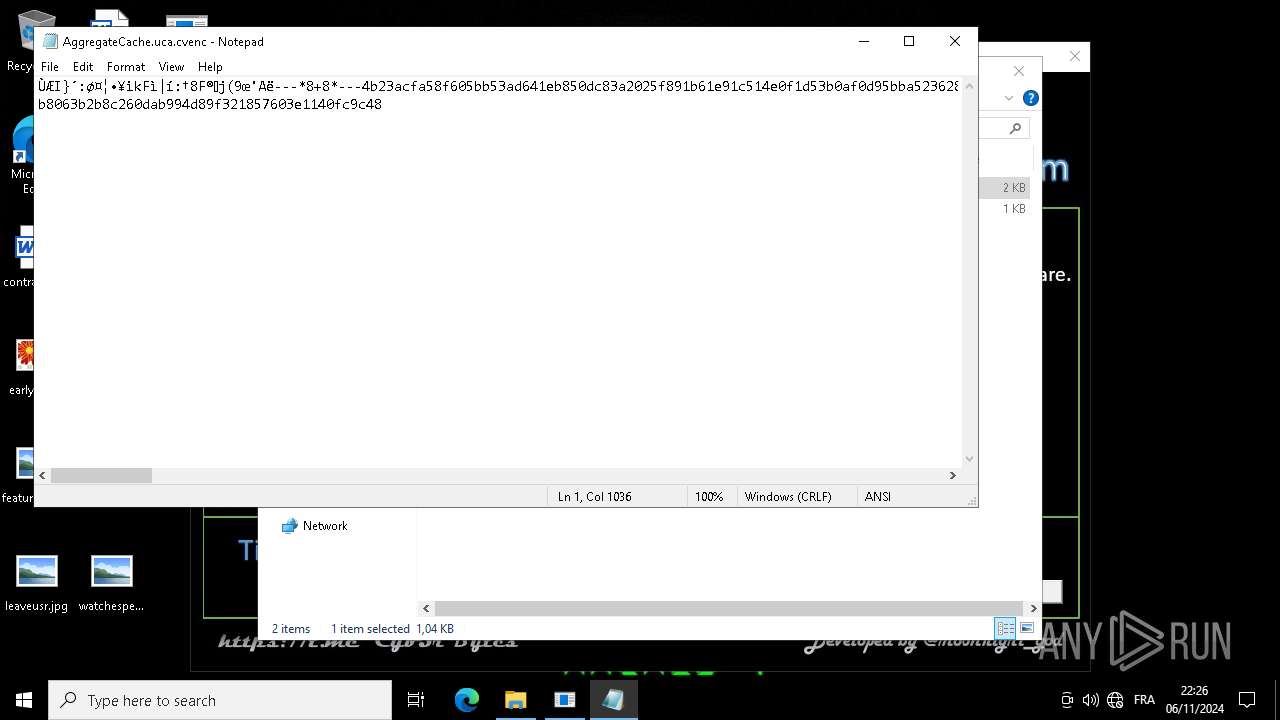
Task: Open watchespe... desktop image file
Action: coord(111,584)
